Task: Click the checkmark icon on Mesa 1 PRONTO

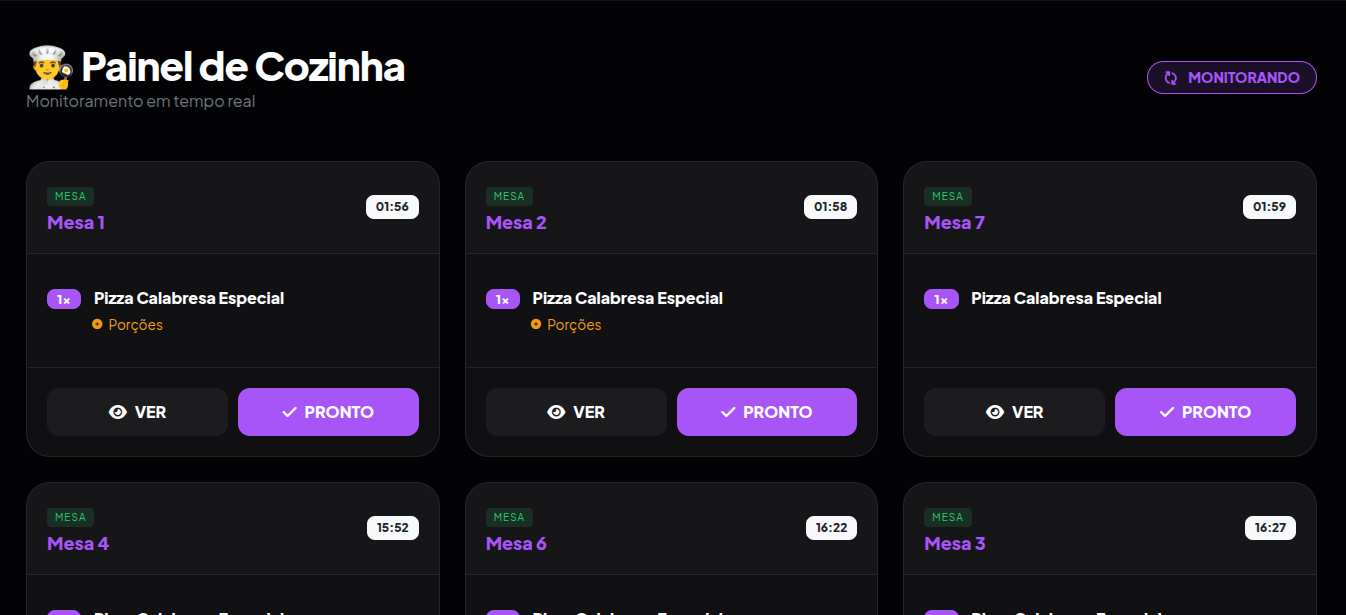Action: pos(290,412)
